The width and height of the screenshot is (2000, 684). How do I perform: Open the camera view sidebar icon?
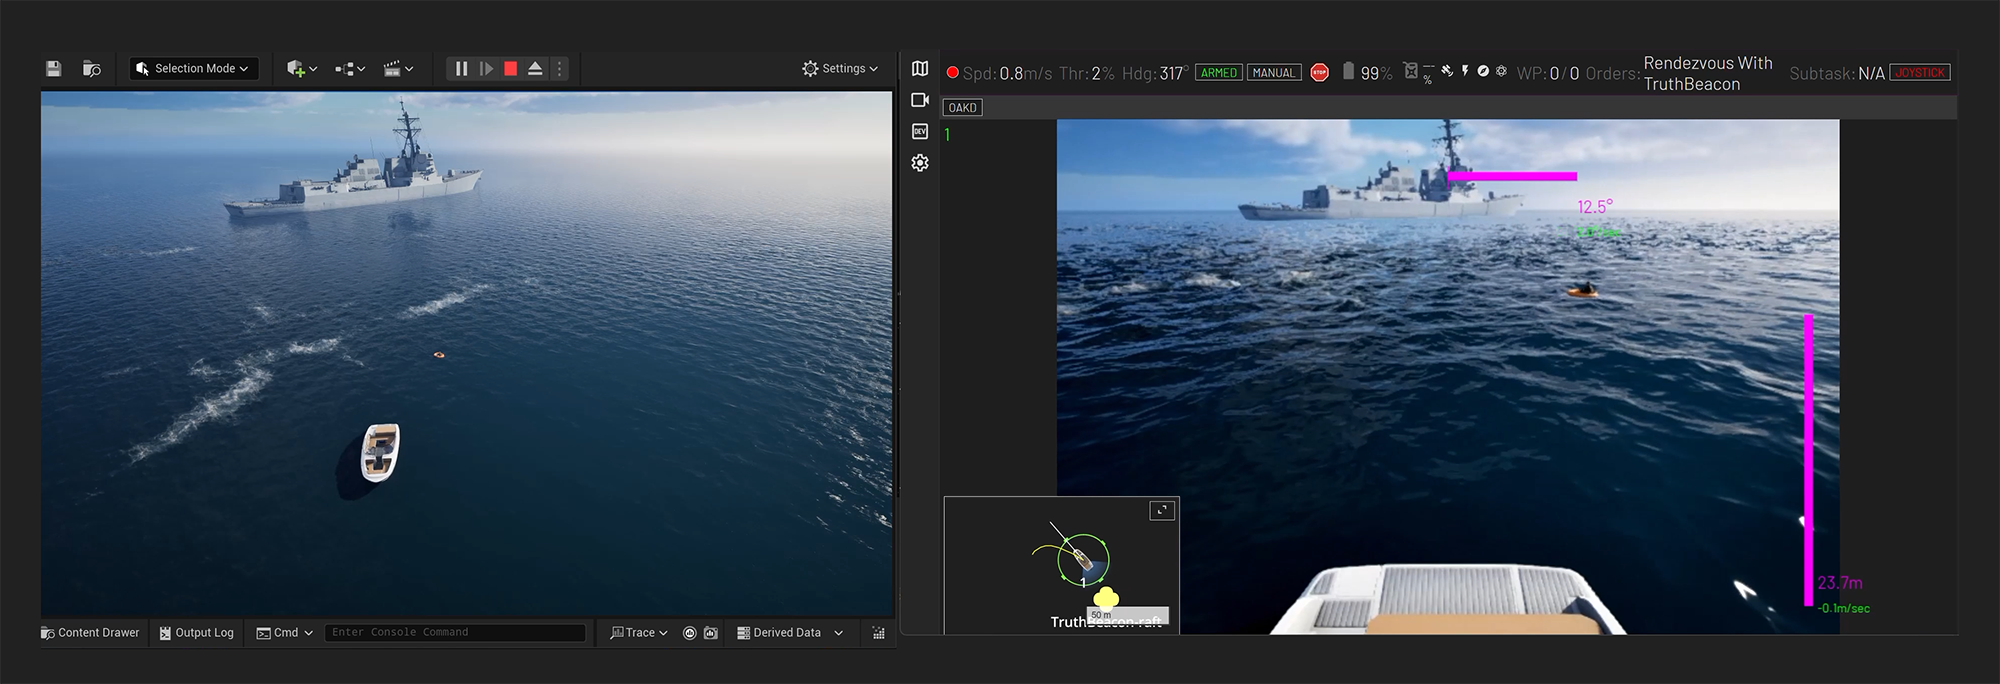click(920, 100)
